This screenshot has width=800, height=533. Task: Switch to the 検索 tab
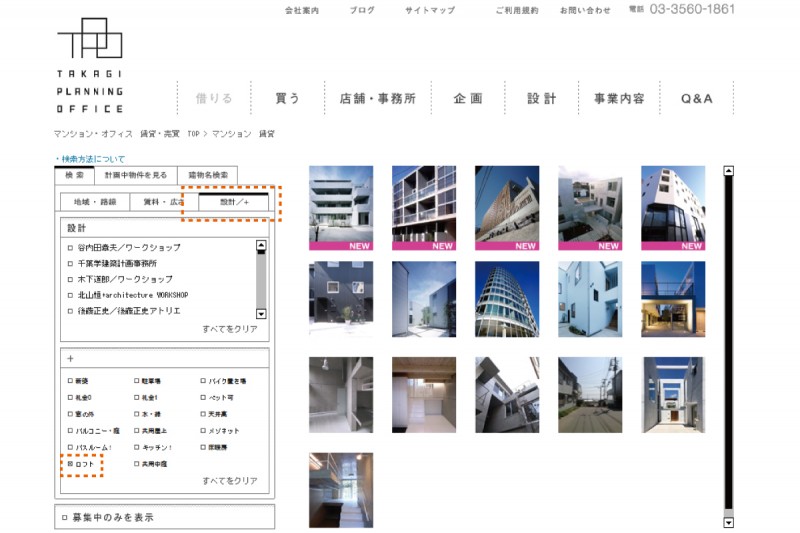pyautogui.click(x=74, y=175)
